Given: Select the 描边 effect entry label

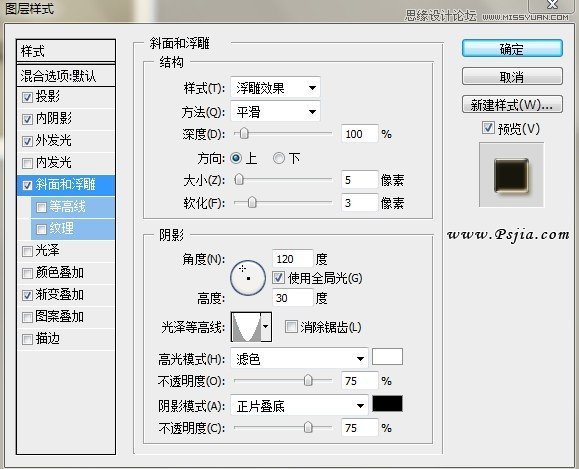Looking at the screenshot, I should [48, 339].
